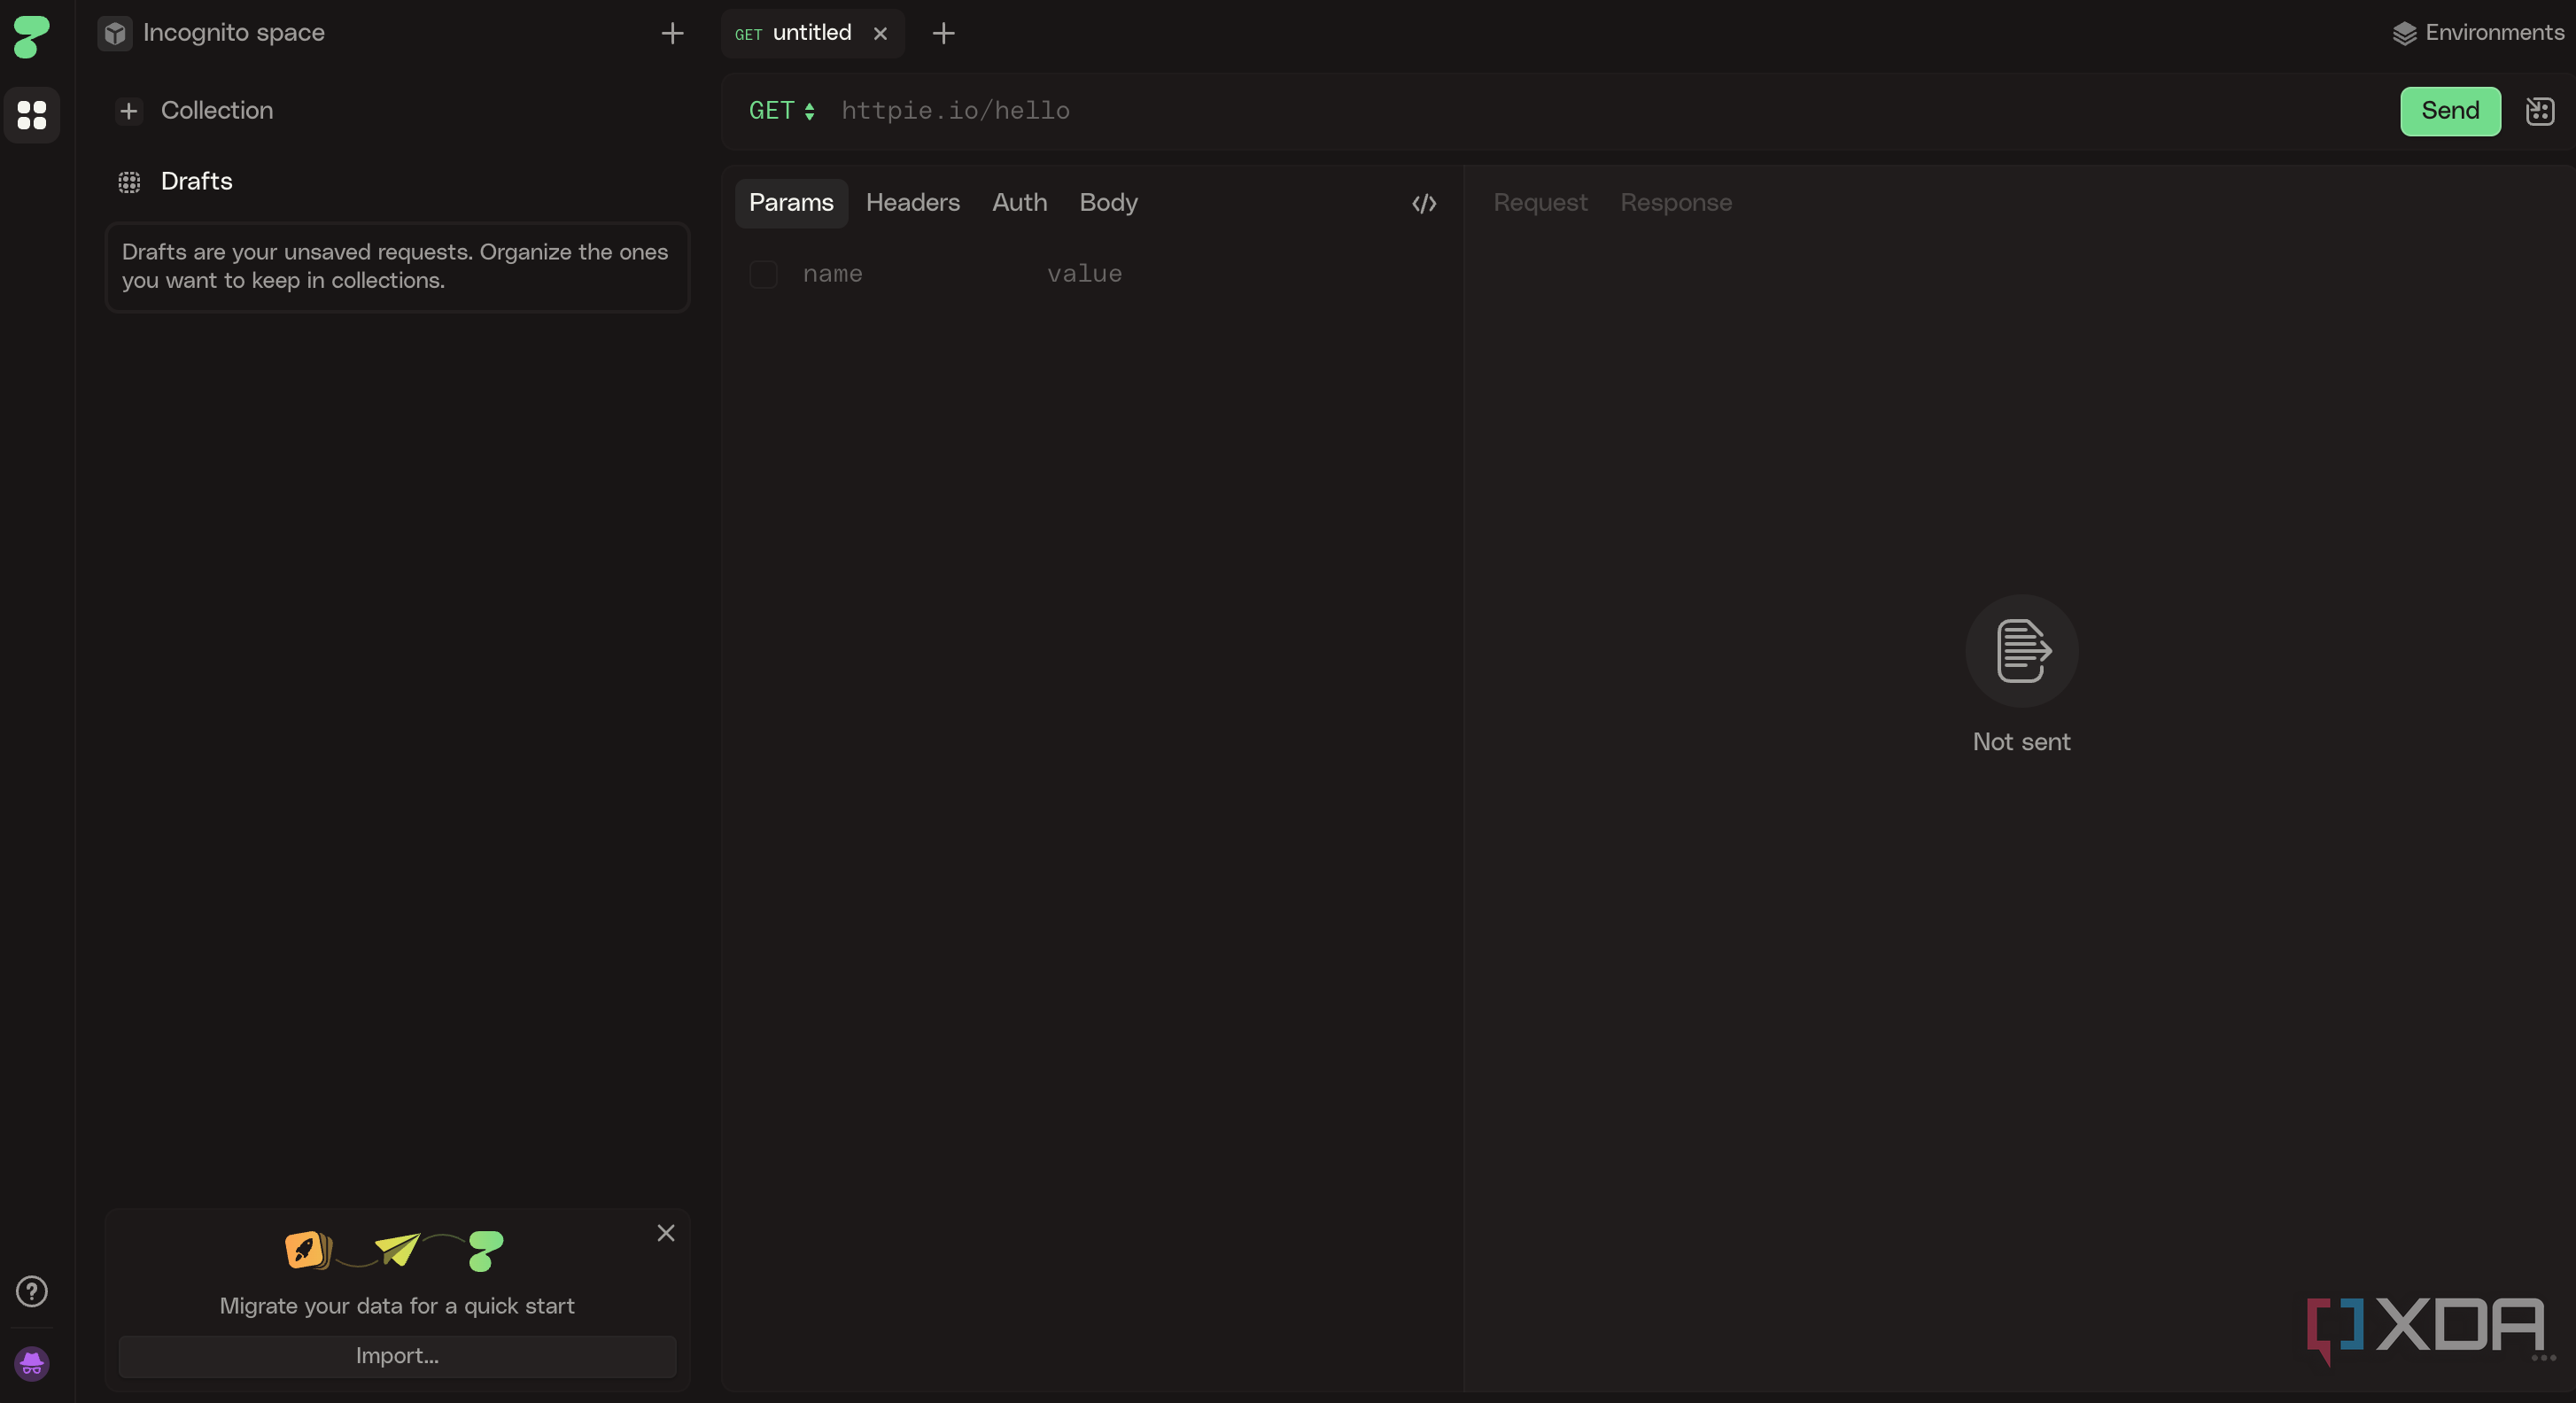Viewport: 2576px width, 1403px height.
Task: Open the GET method dropdown
Action: [x=782, y=111]
